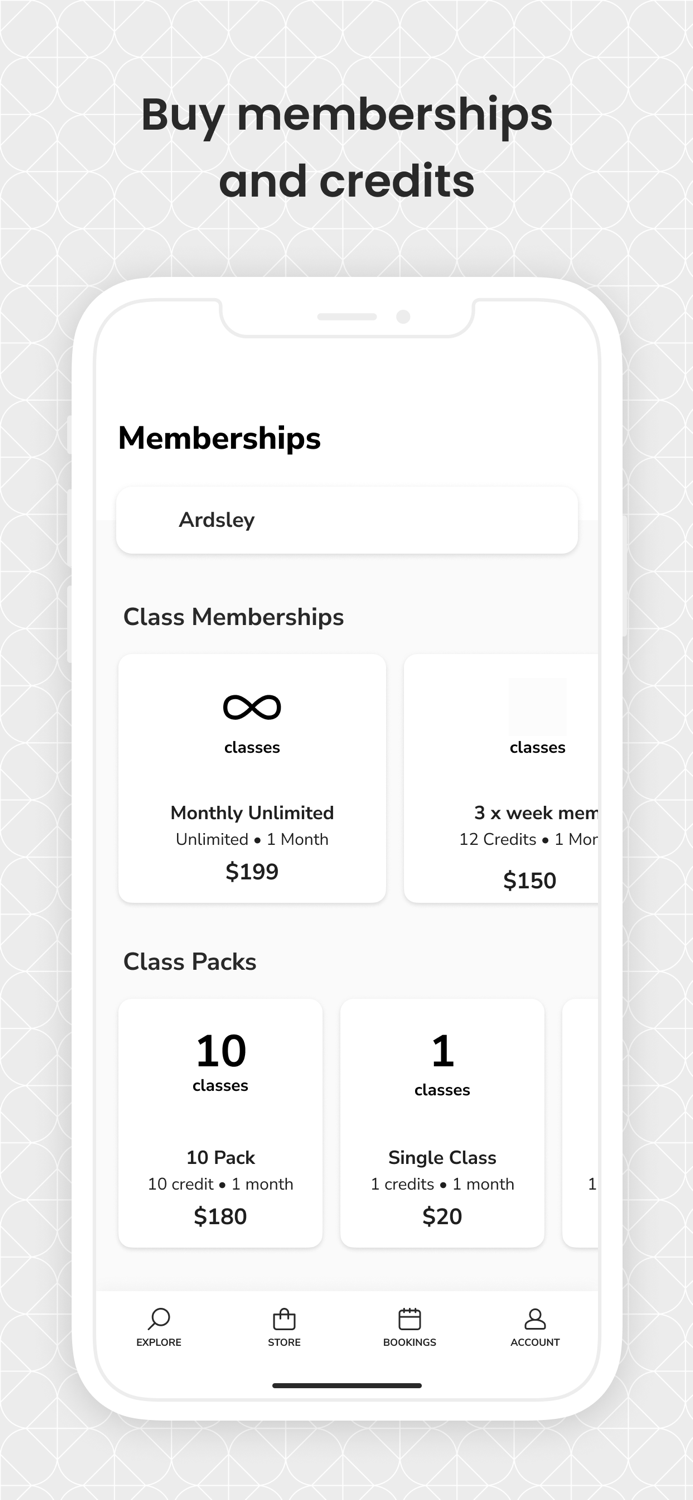
Task: Pick the 3 x week membership title
Action: point(536,813)
